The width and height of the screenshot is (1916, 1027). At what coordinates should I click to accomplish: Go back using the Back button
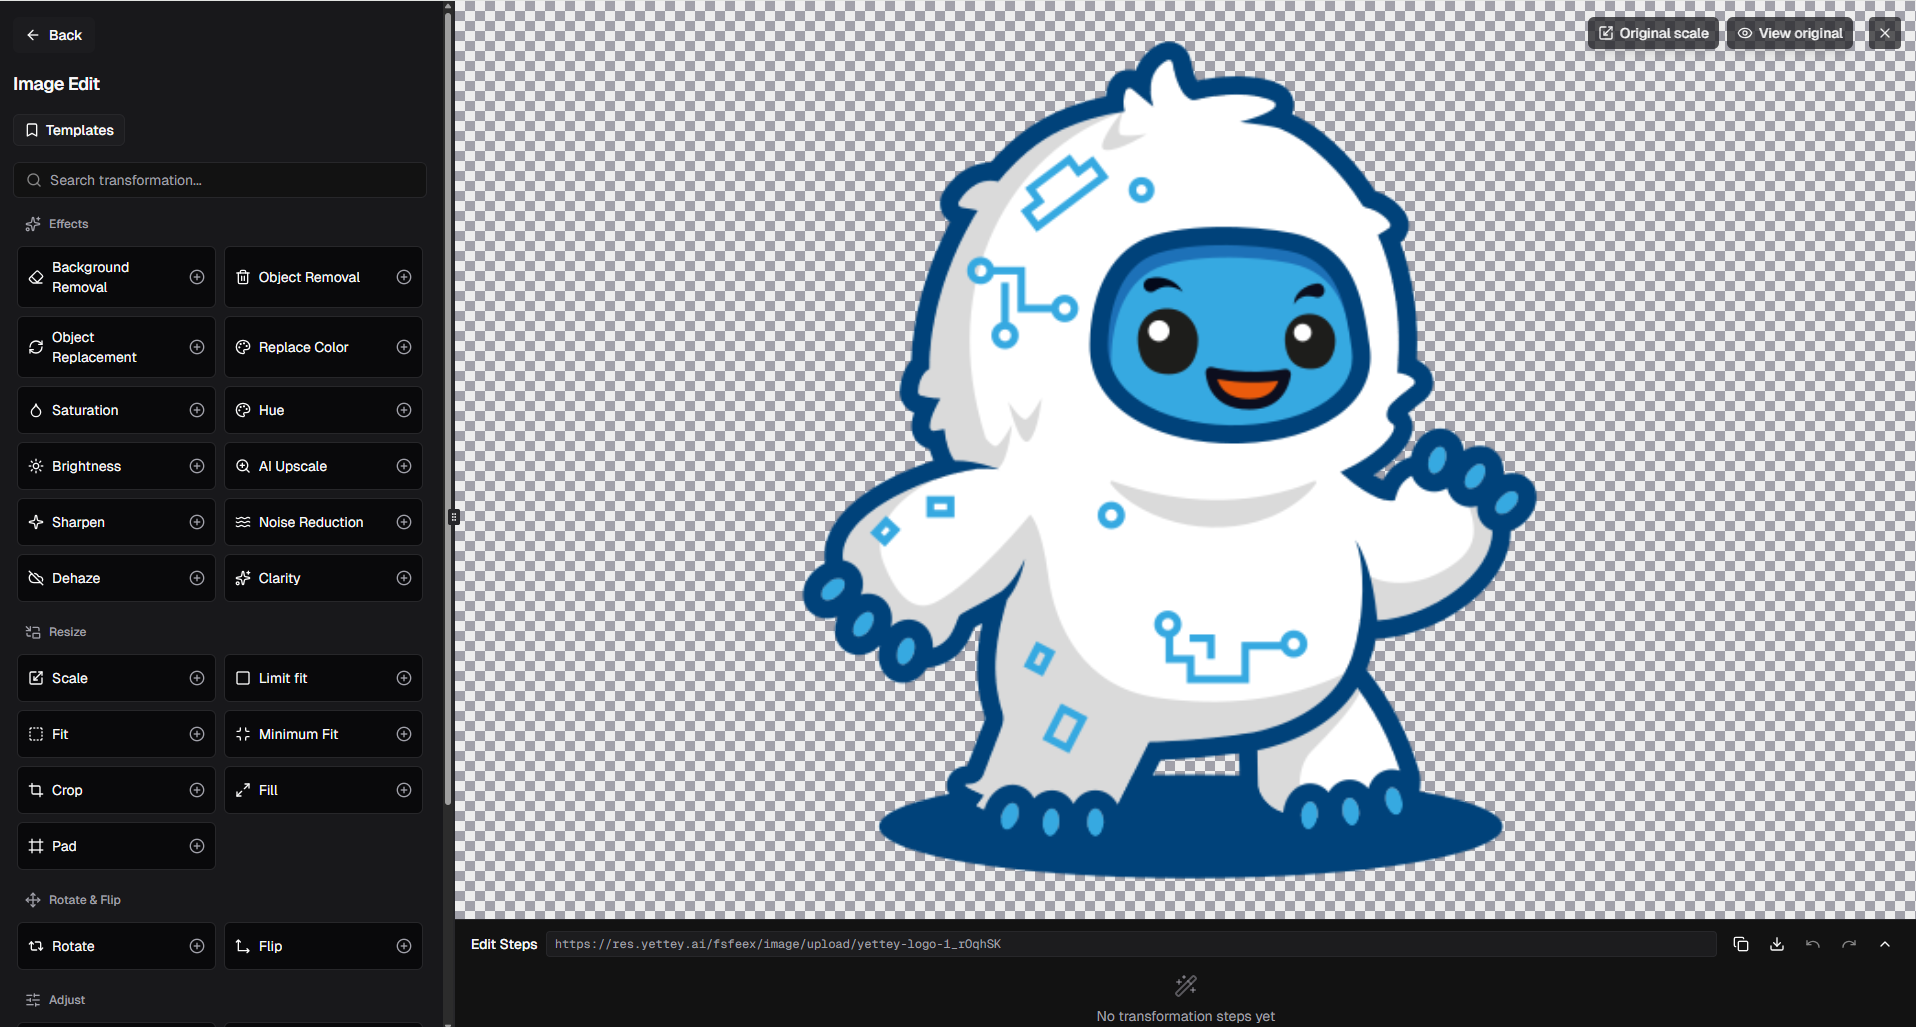(54, 35)
